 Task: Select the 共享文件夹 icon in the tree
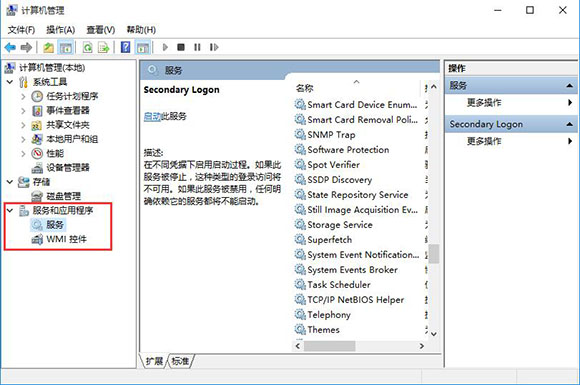click(37, 125)
